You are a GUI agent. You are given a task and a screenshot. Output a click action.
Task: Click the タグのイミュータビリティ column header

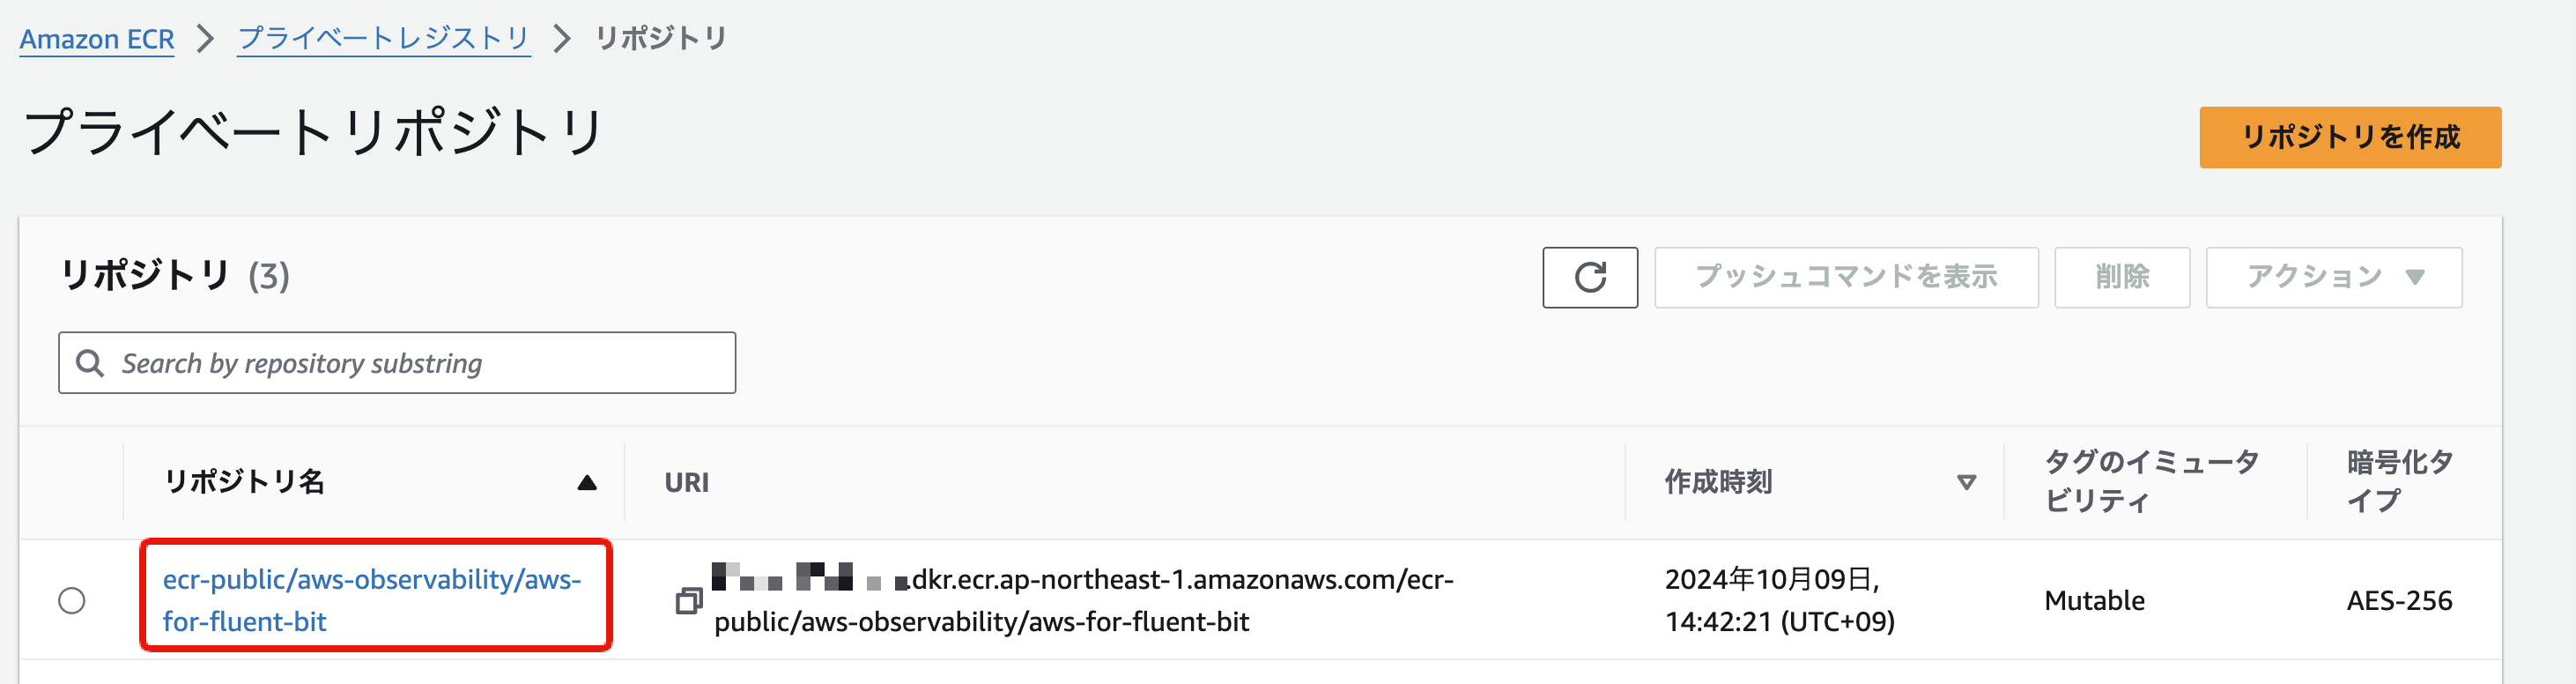coord(2150,481)
